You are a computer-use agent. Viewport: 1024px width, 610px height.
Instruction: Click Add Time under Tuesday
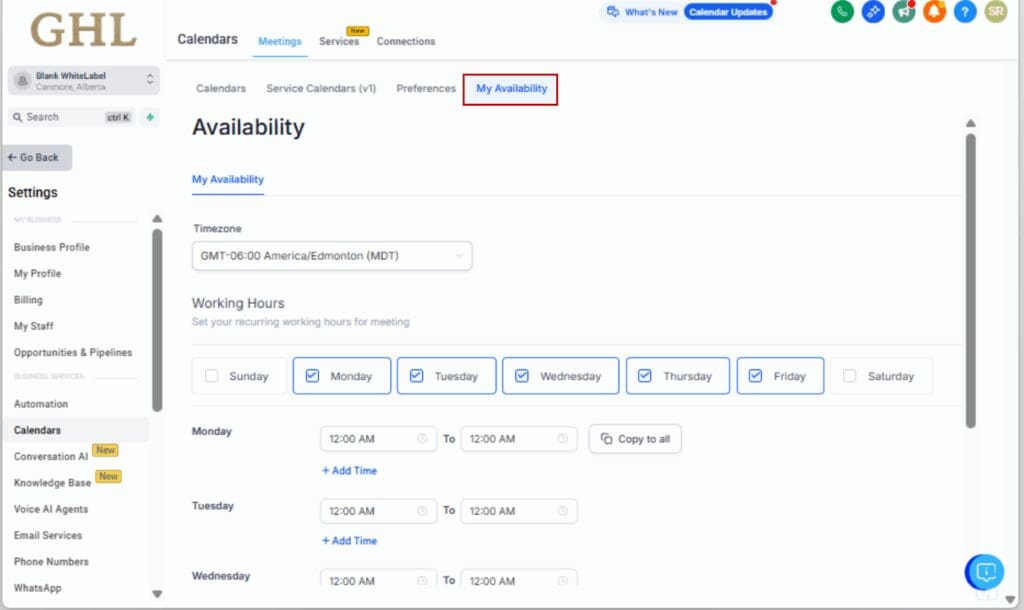(x=349, y=540)
